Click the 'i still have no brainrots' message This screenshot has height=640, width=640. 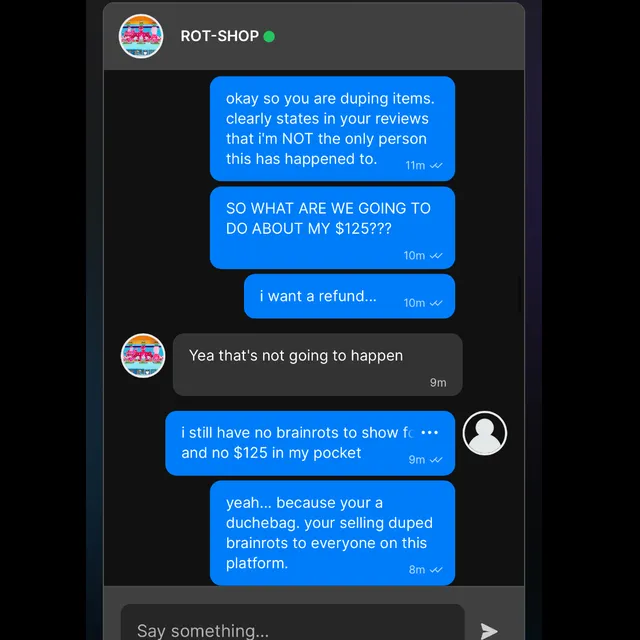[x=310, y=443]
